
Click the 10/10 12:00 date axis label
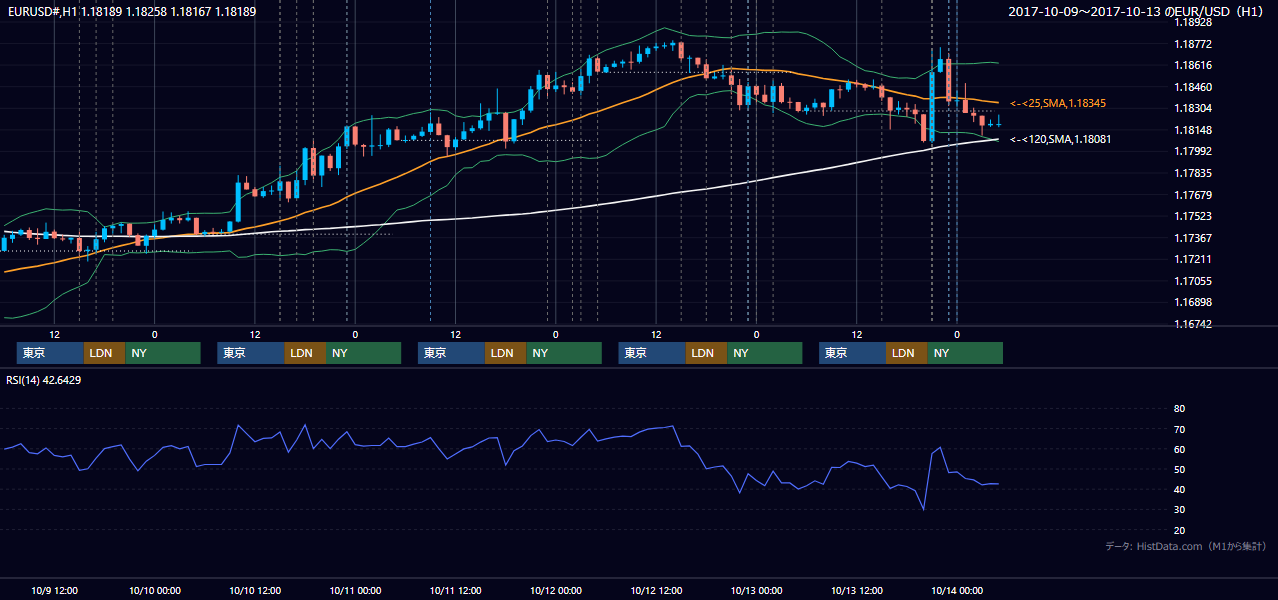[255, 590]
